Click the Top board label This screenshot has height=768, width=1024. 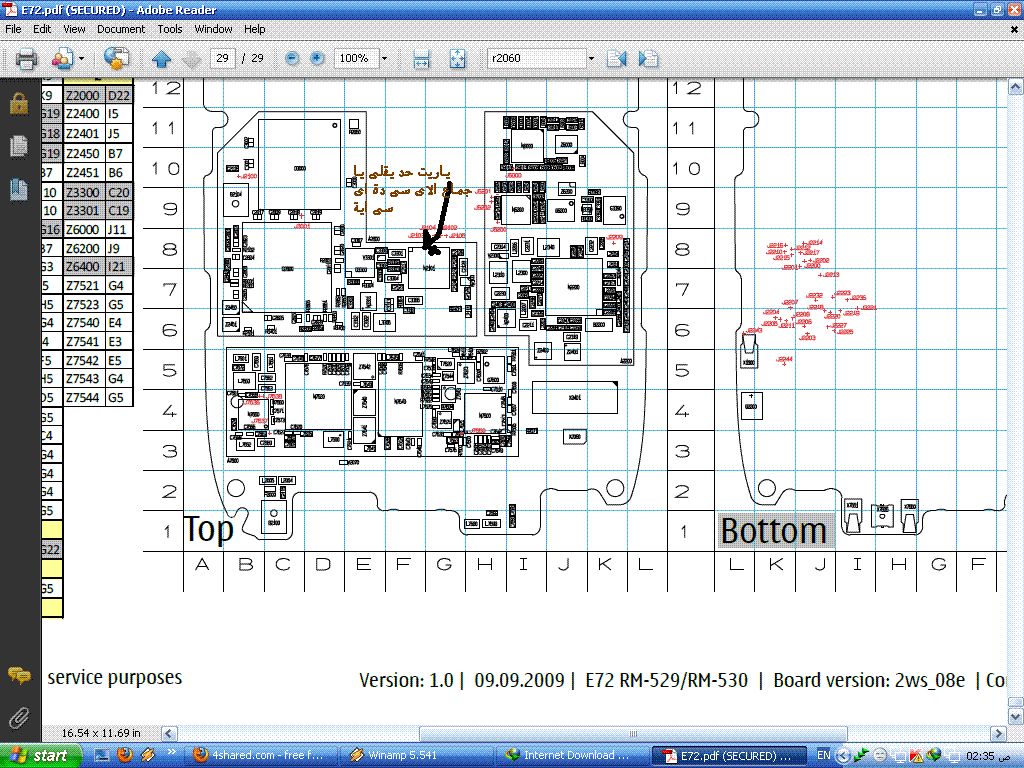(x=208, y=529)
